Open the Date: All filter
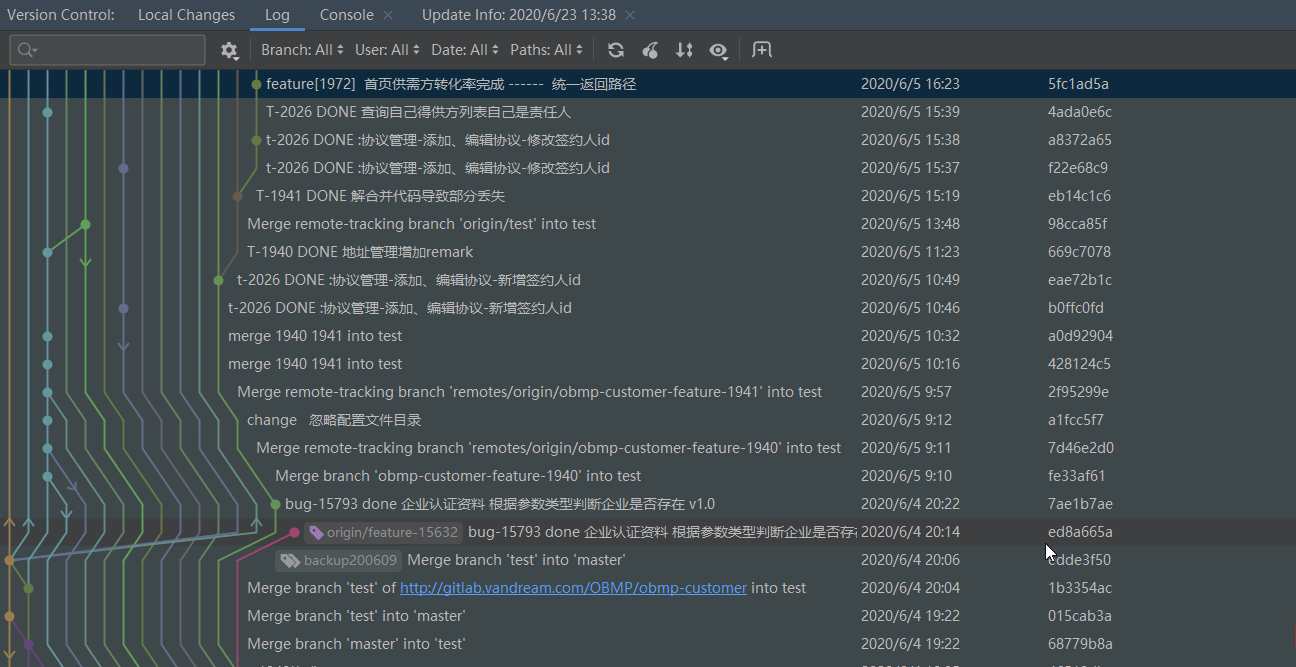The width and height of the screenshot is (1296, 667). click(461, 49)
